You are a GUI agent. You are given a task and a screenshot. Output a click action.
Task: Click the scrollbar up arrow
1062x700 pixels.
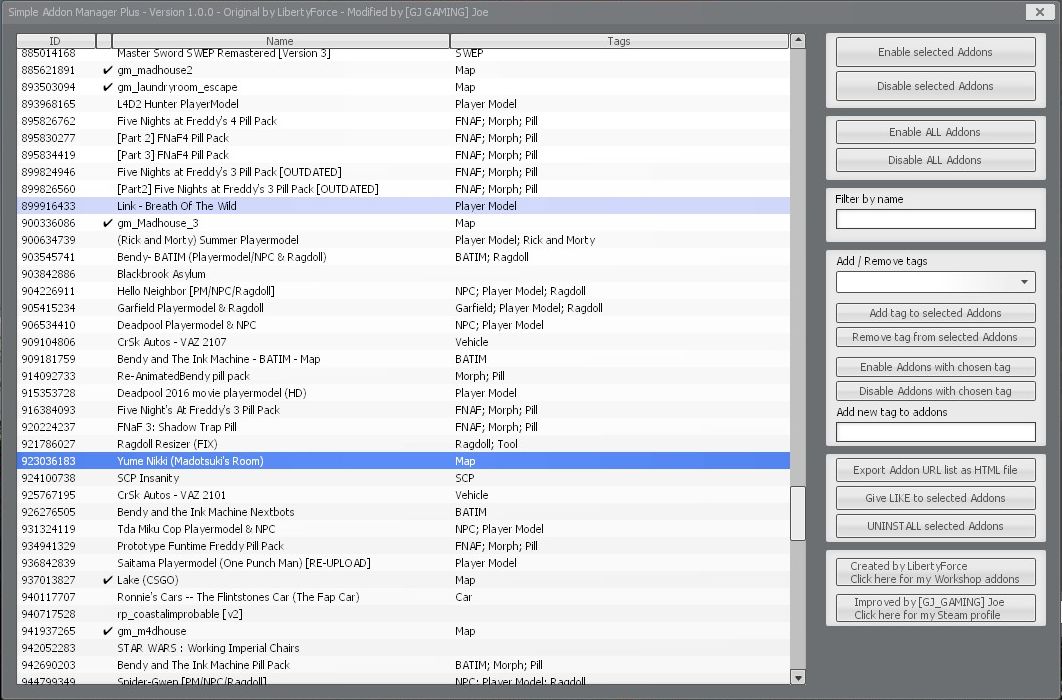(798, 41)
